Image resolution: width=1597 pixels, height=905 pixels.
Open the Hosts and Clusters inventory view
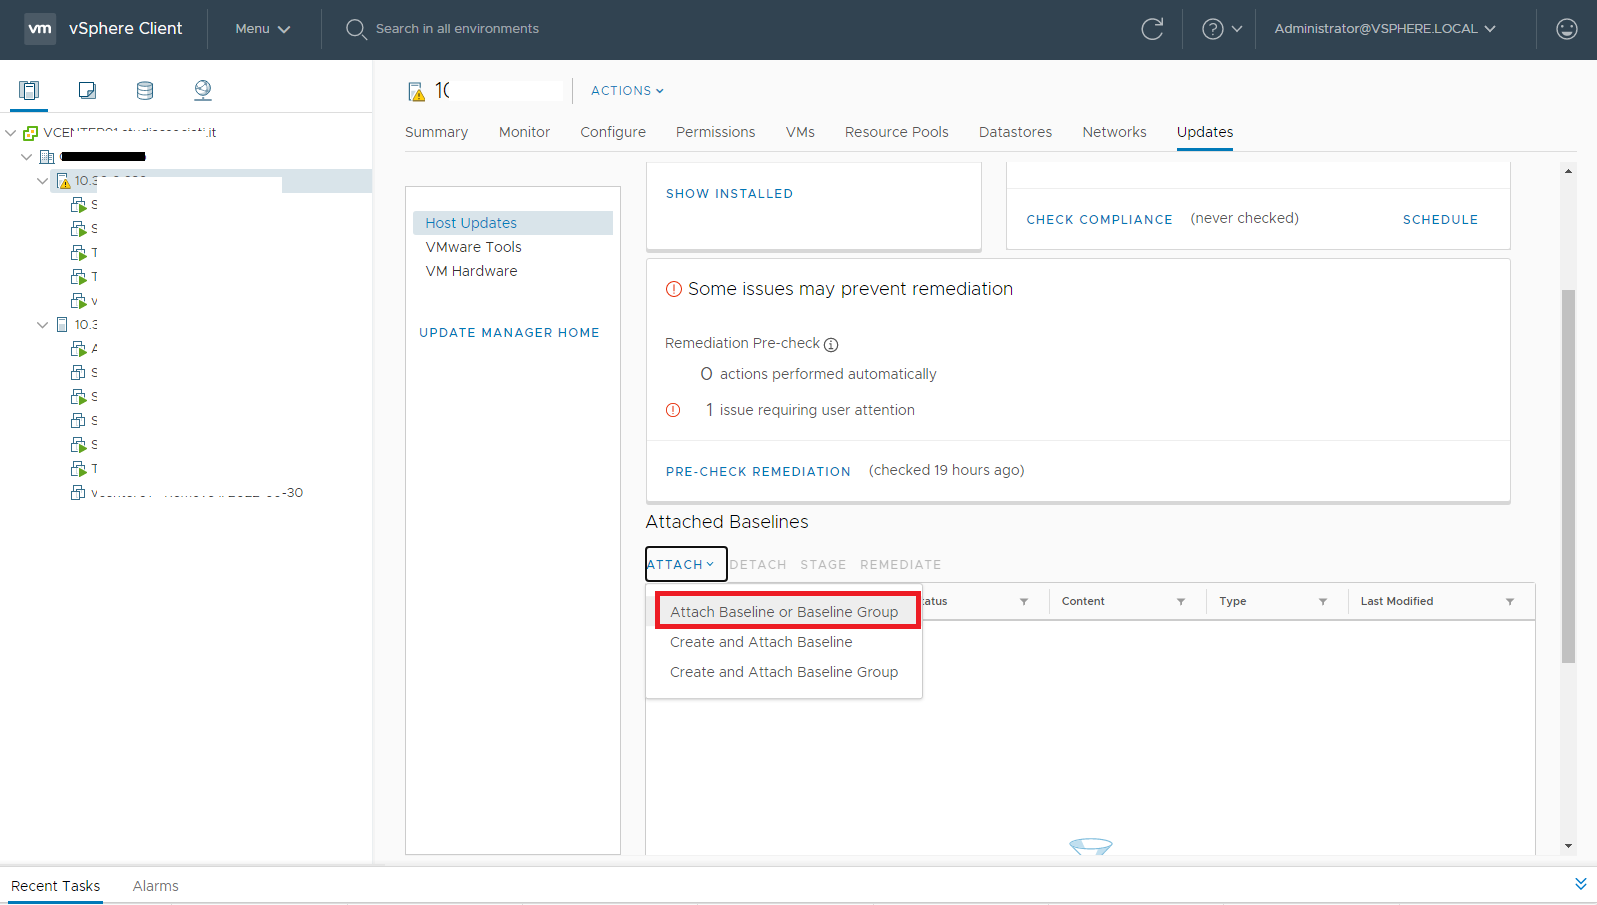(29, 90)
